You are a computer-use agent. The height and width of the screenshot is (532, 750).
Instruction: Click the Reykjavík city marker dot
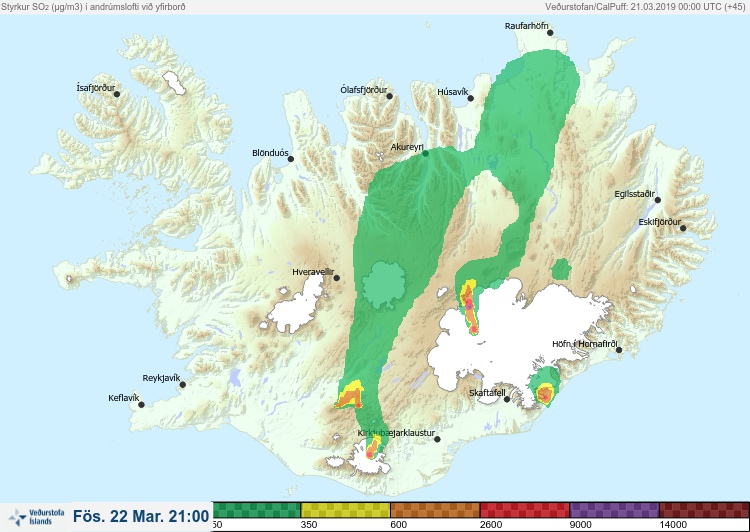(x=183, y=385)
